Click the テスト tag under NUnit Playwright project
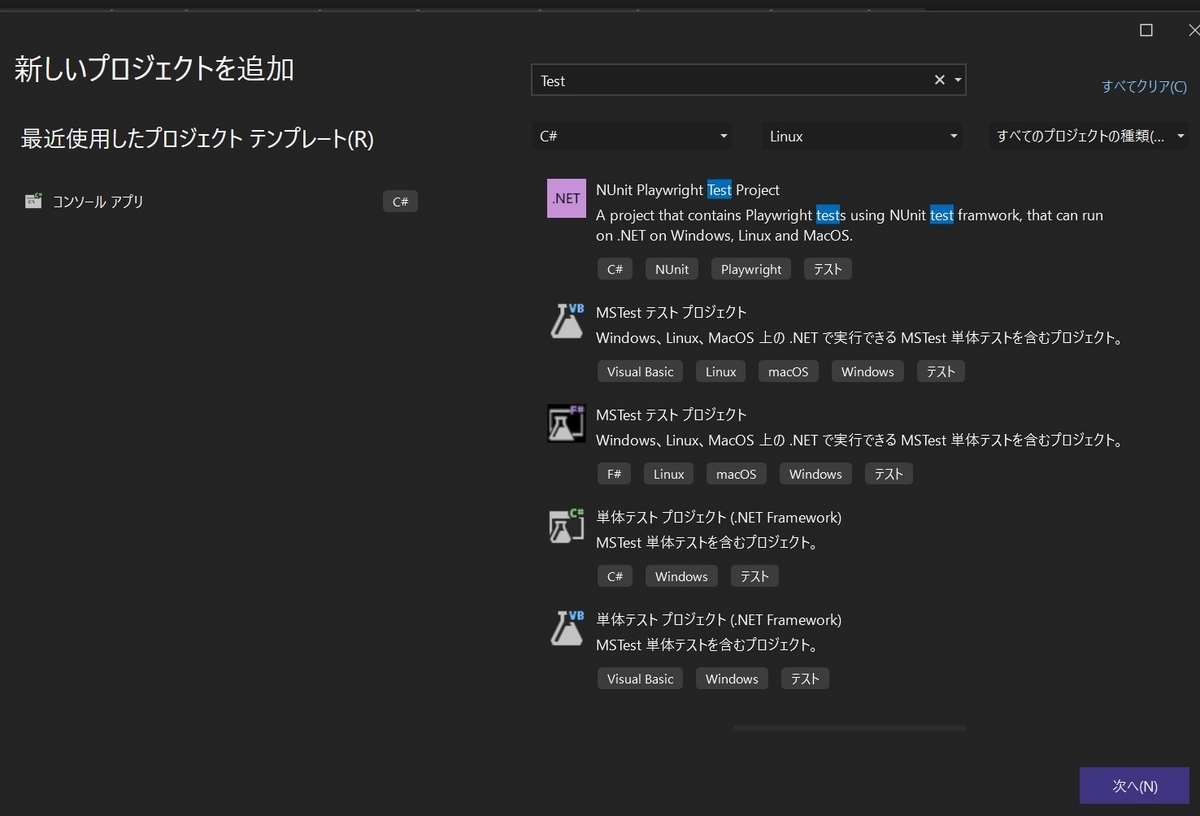Image resolution: width=1200 pixels, height=816 pixels. point(828,269)
